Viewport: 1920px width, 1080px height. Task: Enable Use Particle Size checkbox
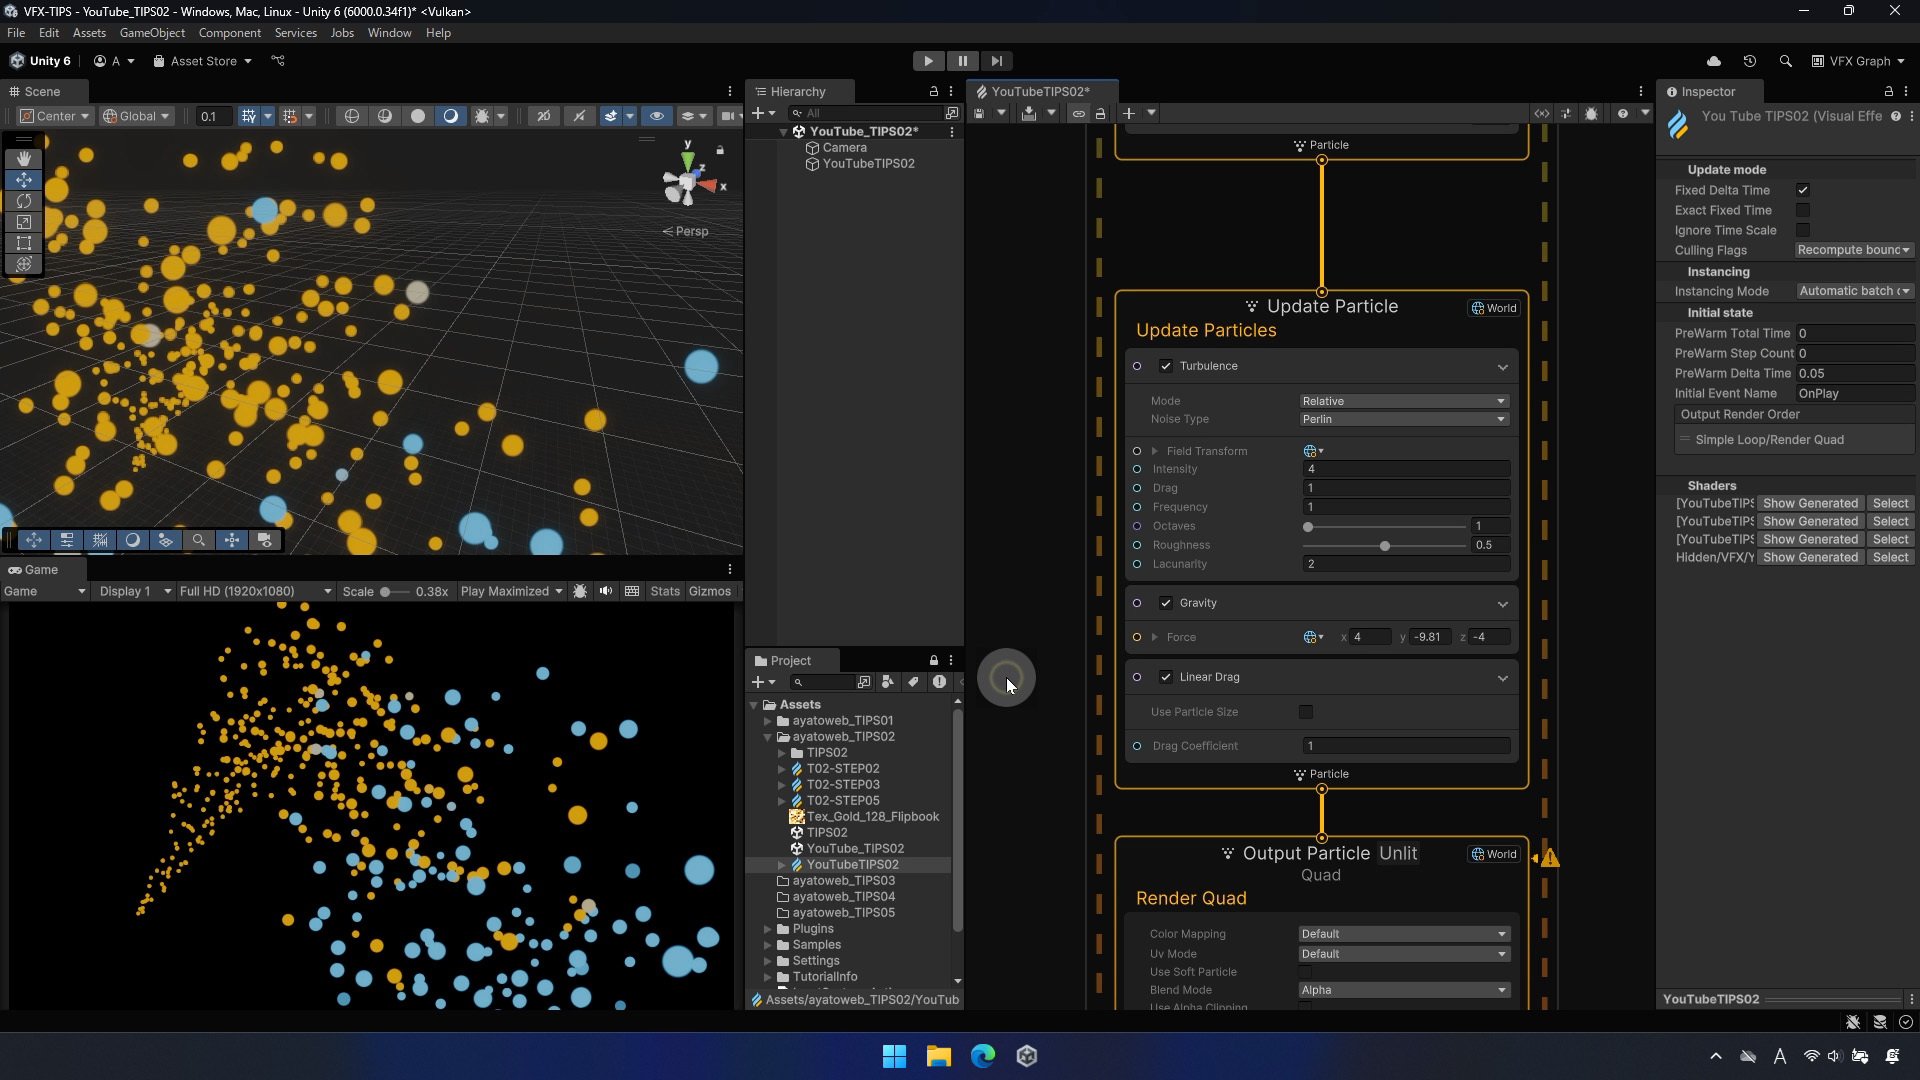pyautogui.click(x=1306, y=712)
